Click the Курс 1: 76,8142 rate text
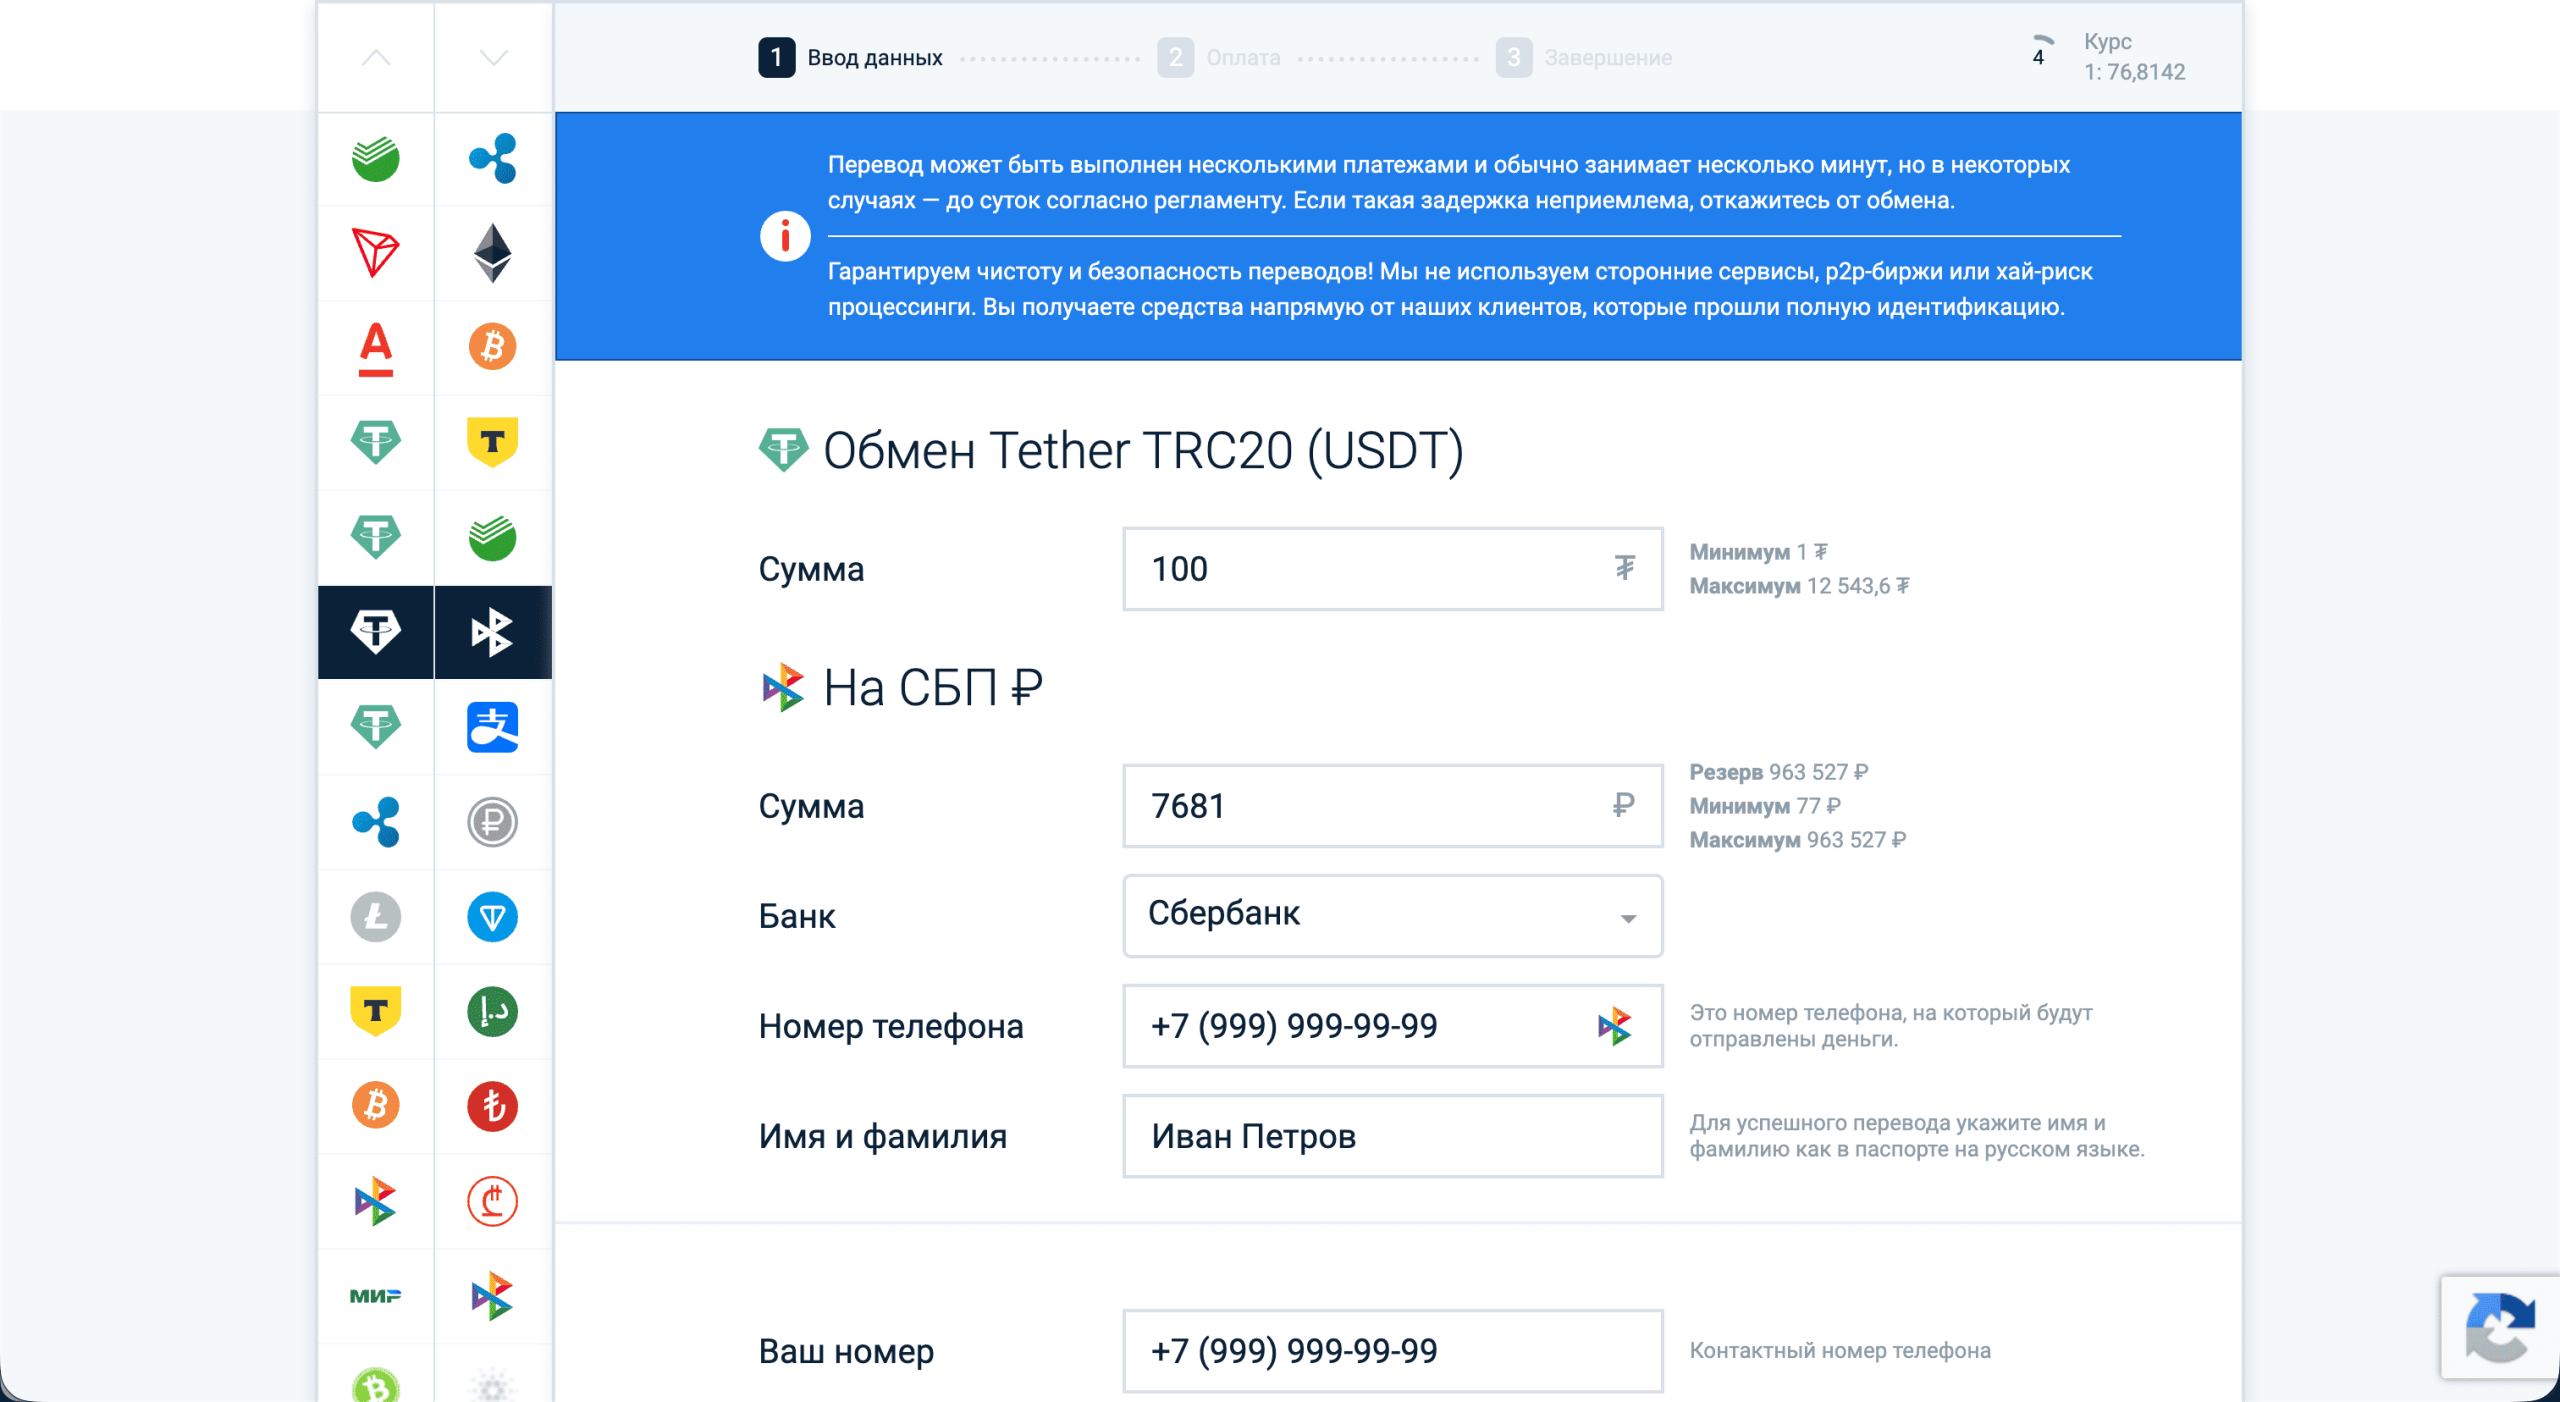This screenshot has height=1402, width=2560. click(x=2134, y=57)
